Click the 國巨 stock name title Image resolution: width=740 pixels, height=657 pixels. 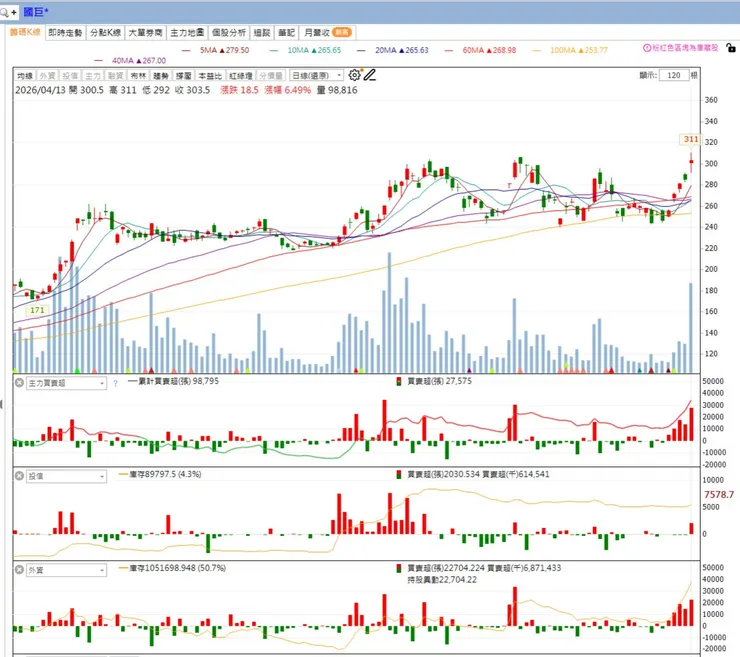[x=36, y=12]
